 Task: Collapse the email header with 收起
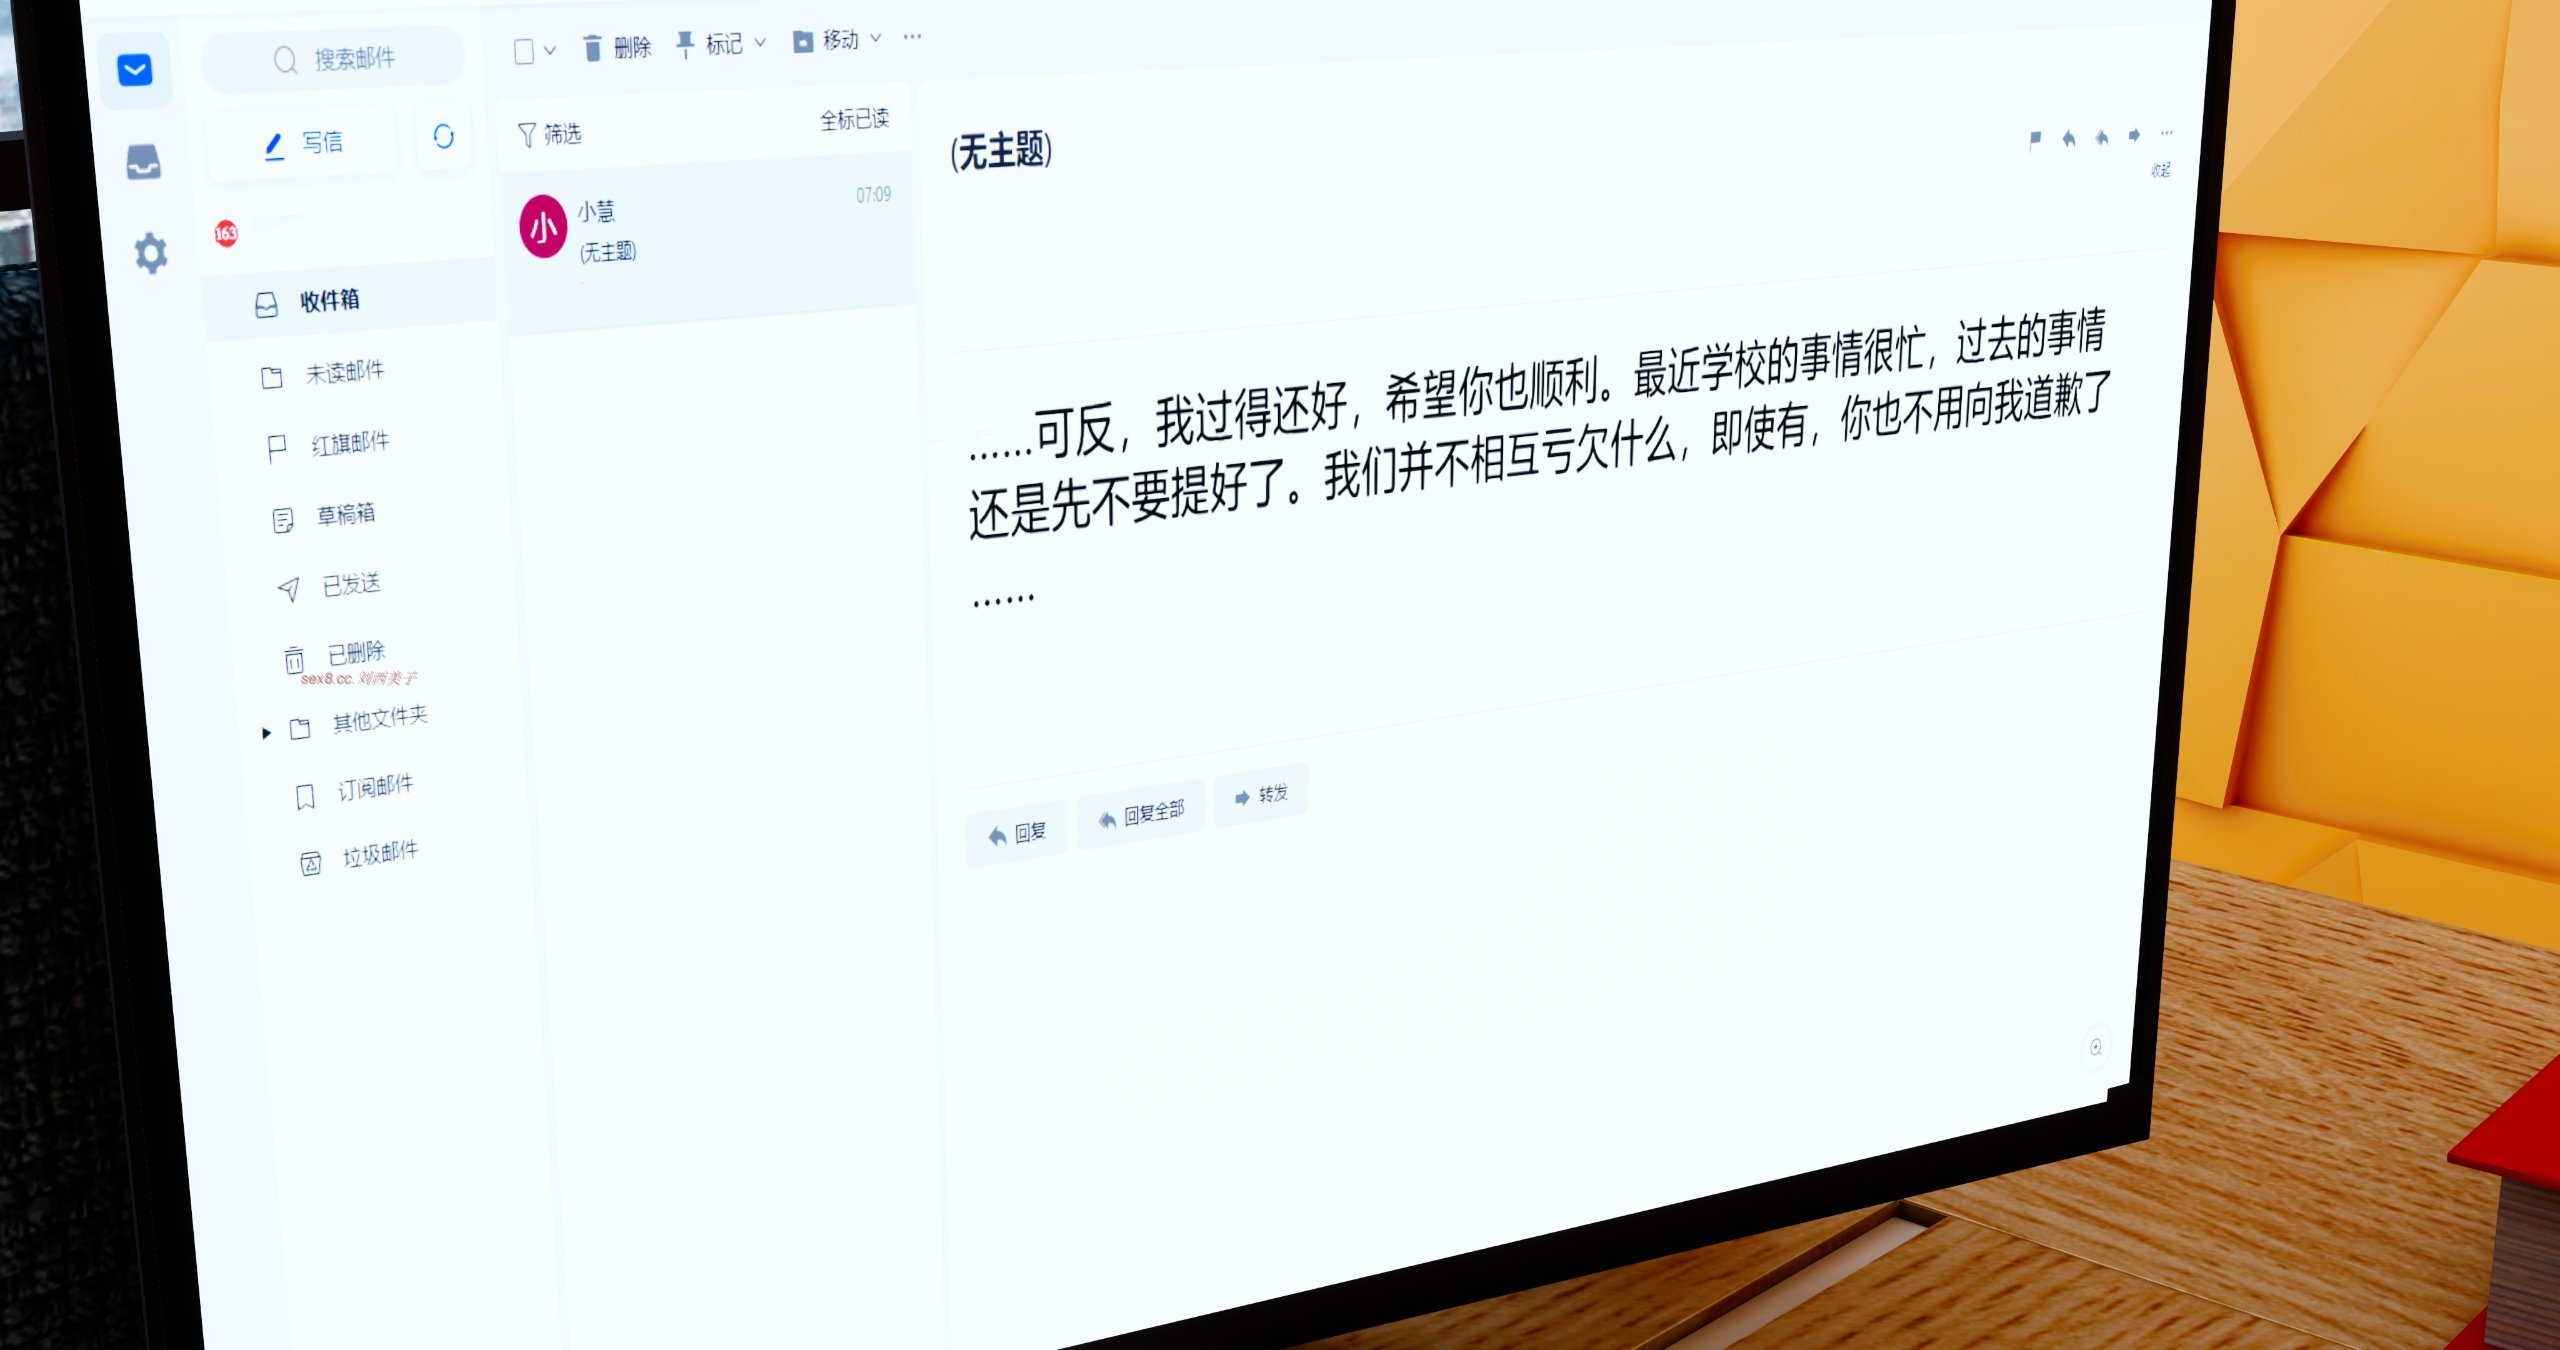pos(2160,170)
